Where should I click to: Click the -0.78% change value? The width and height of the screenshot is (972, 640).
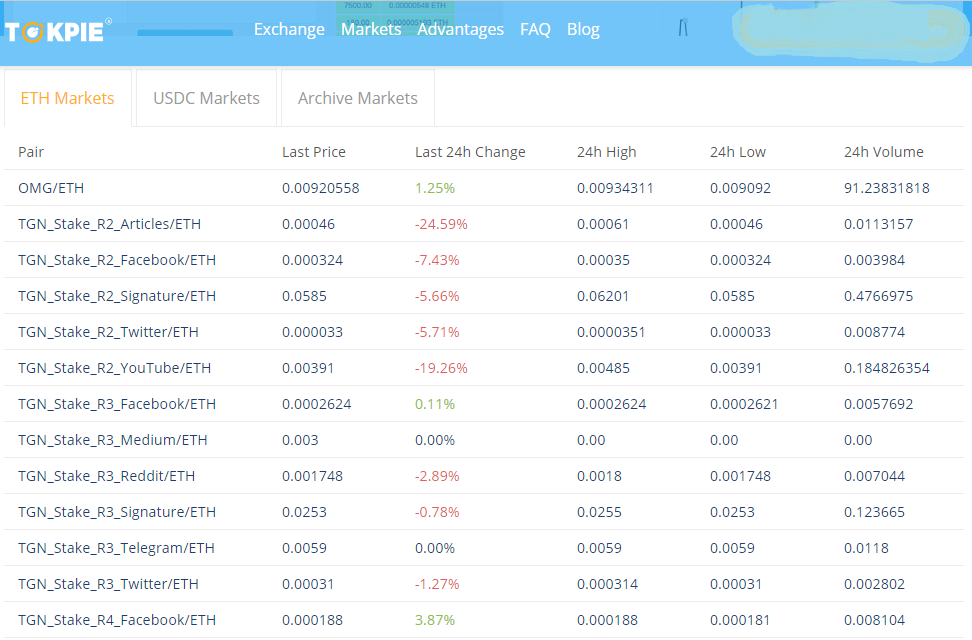pyautogui.click(x=437, y=512)
